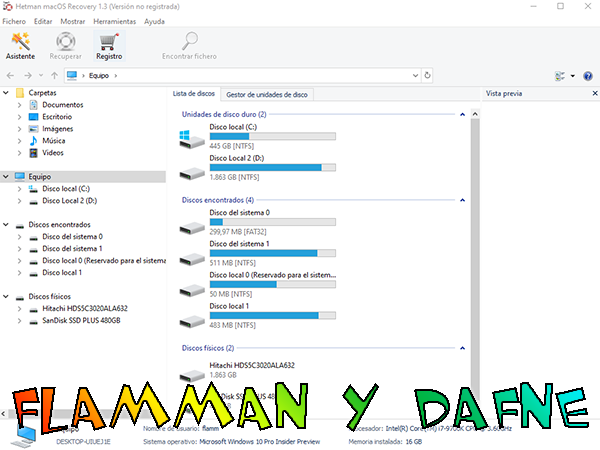Open the Ayuda menu

point(154,21)
